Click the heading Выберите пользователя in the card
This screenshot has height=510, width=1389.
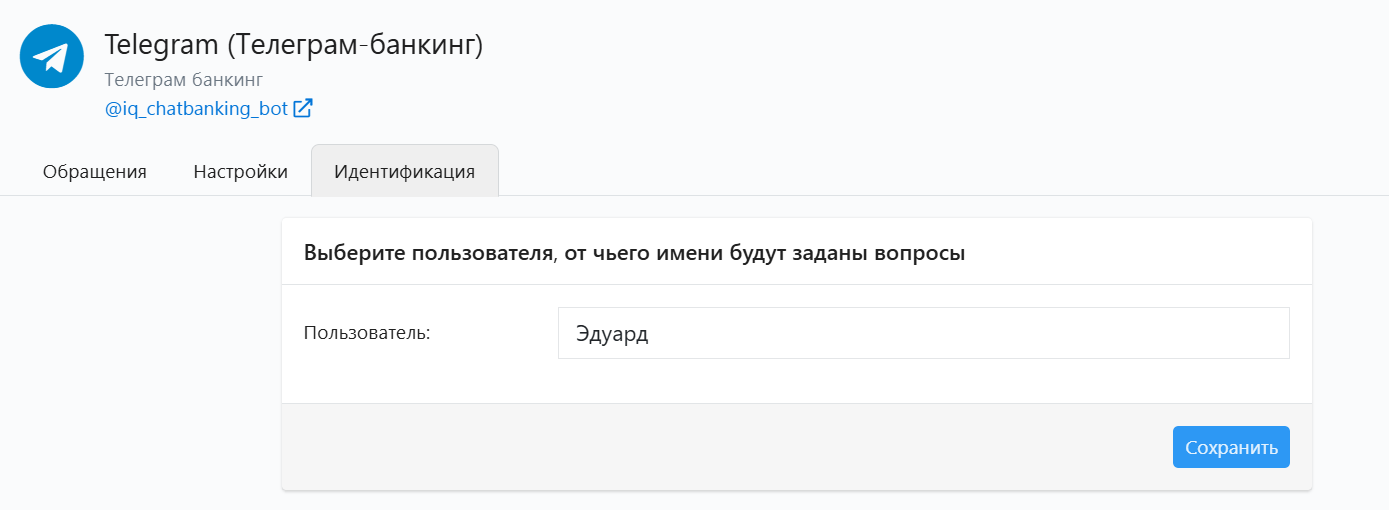pos(429,253)
